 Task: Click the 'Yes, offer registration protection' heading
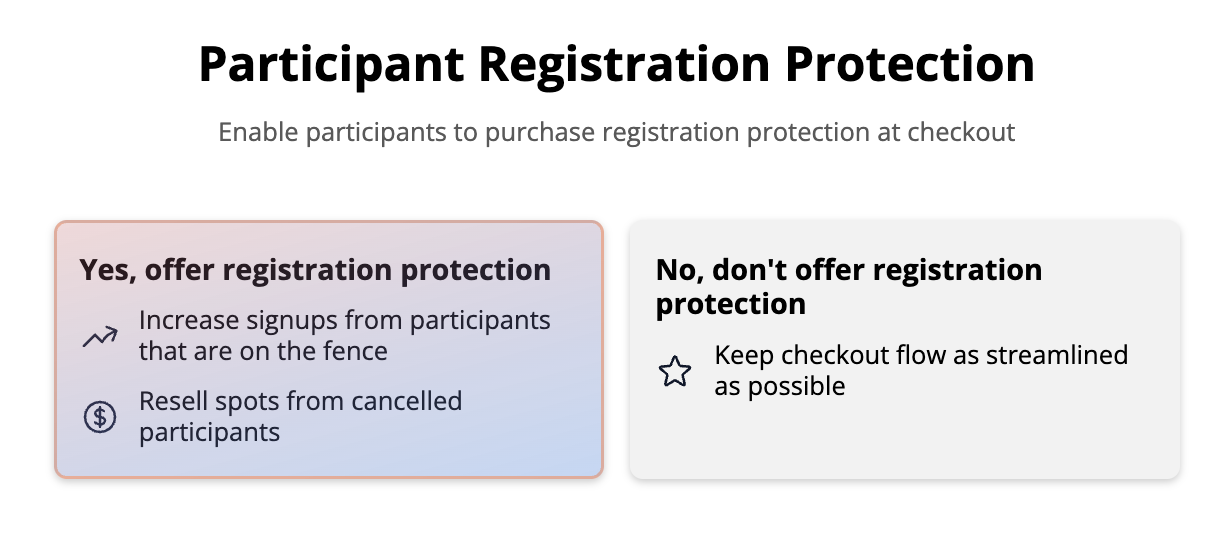point(315,270)
